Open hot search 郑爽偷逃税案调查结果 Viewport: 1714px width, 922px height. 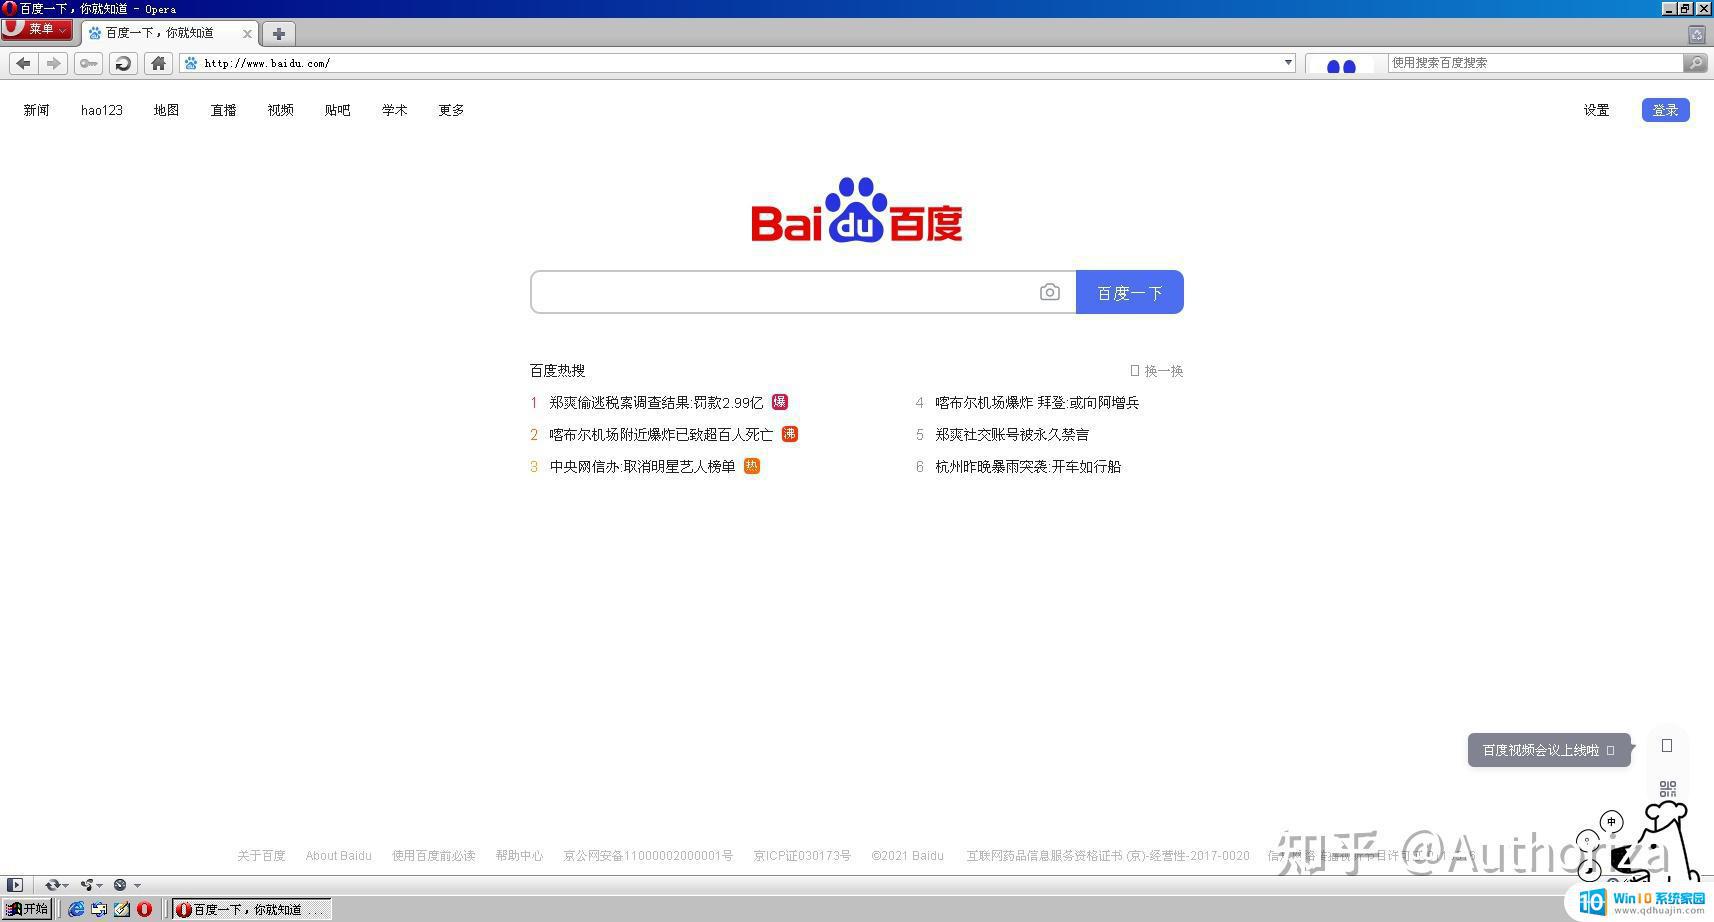pyautogui.click(x=656, y=403)
